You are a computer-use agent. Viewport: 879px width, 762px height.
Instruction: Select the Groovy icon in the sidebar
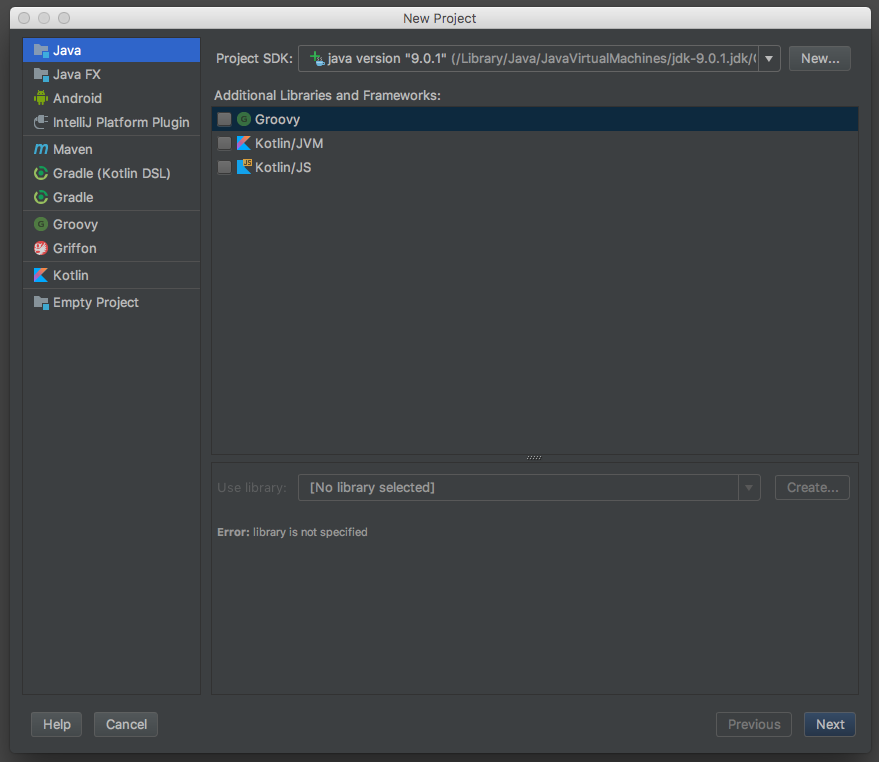coord(41,224)
